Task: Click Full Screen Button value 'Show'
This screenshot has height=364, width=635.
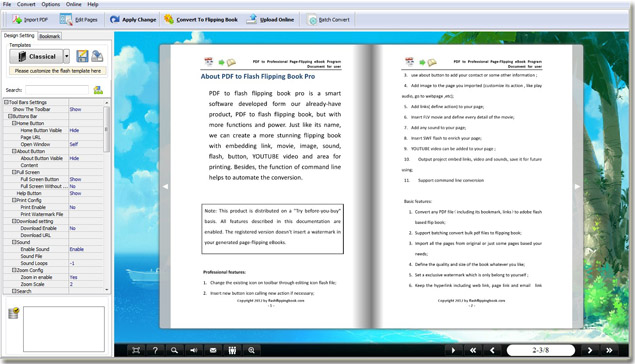Action: coord(75,179)
